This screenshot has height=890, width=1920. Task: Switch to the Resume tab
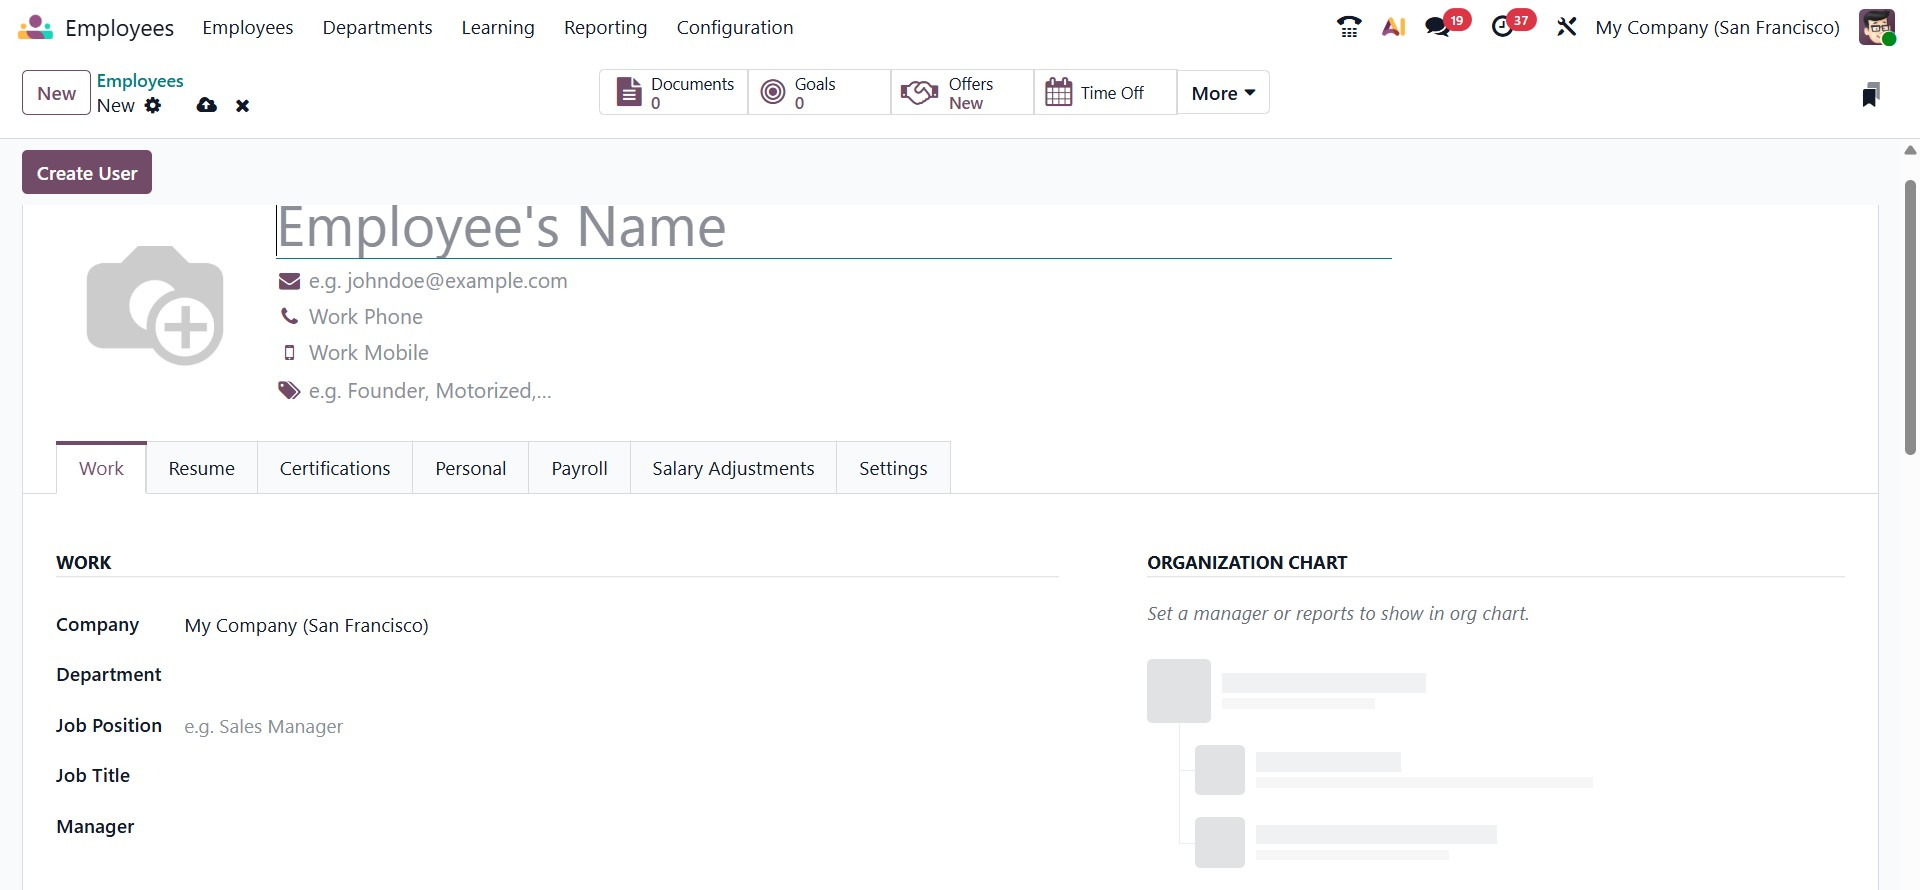click(202, 468)
